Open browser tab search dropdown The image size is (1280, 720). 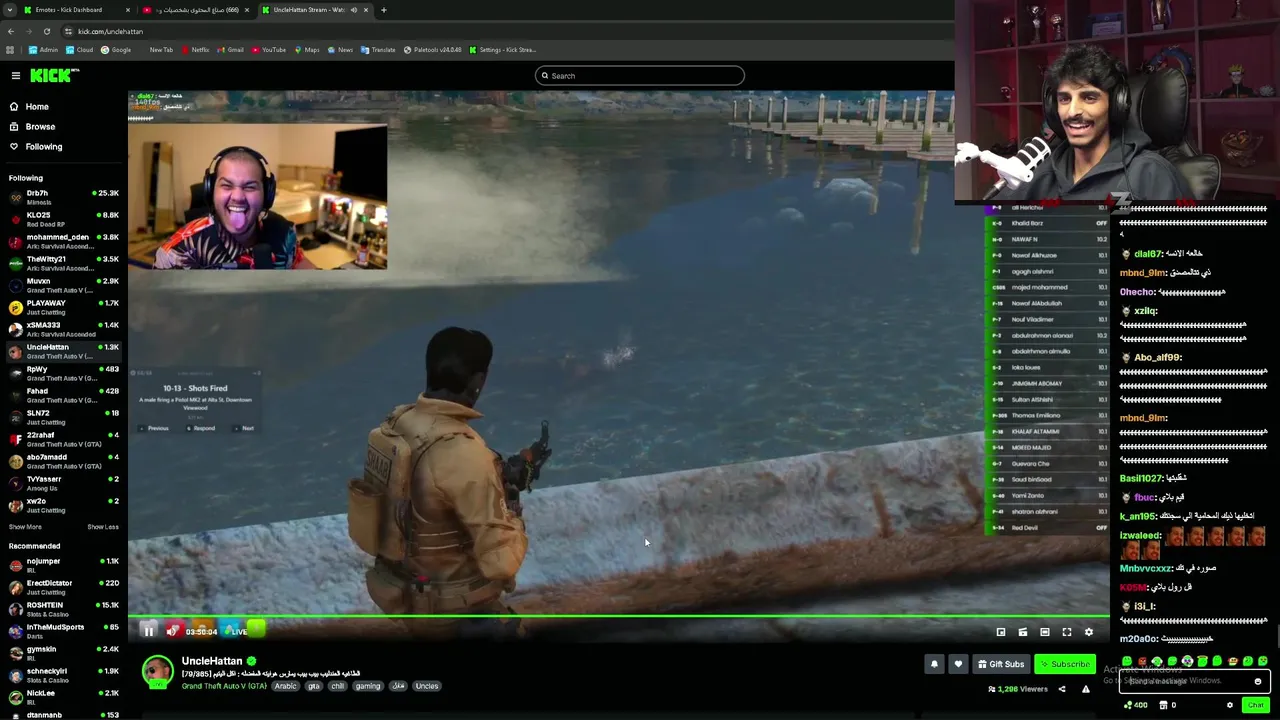click(9, 10)
